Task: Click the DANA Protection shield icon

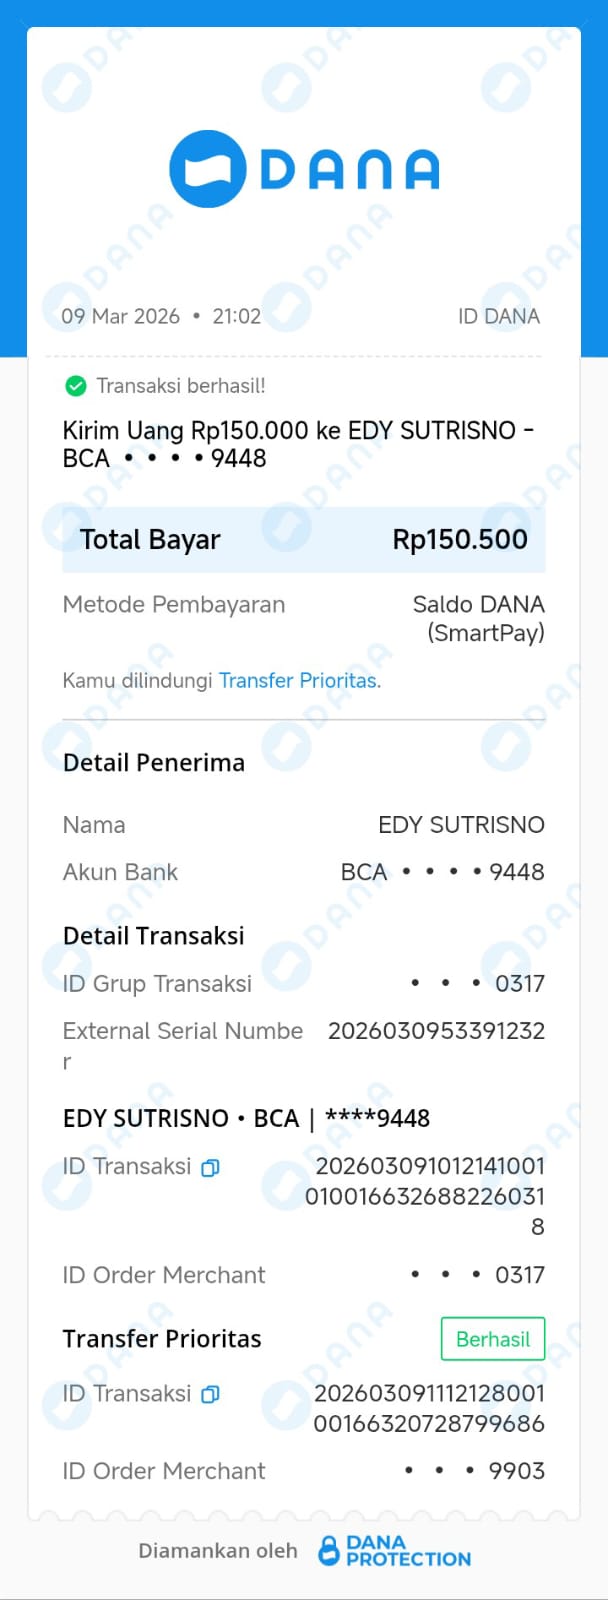Action: click(328, 1551)
